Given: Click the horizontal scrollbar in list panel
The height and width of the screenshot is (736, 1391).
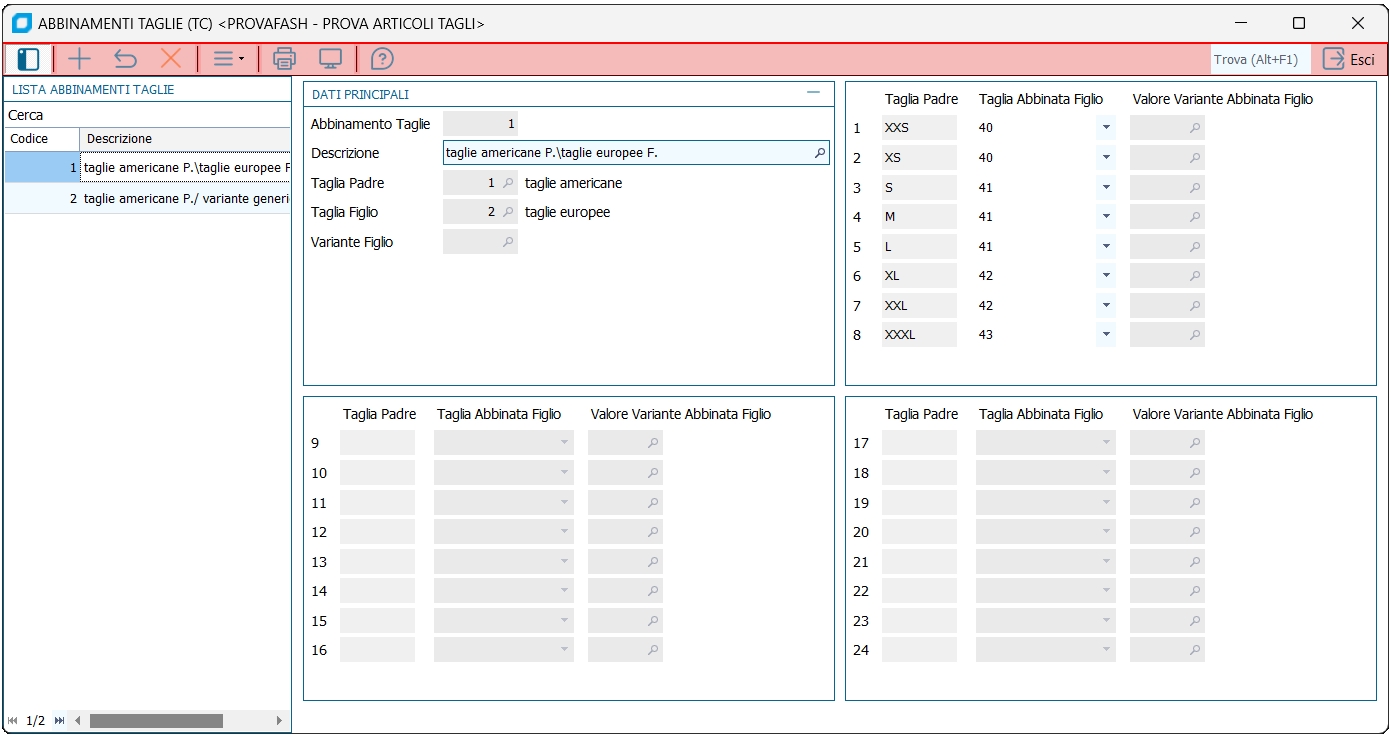Looking at the screenshot, I should (155, 721).
